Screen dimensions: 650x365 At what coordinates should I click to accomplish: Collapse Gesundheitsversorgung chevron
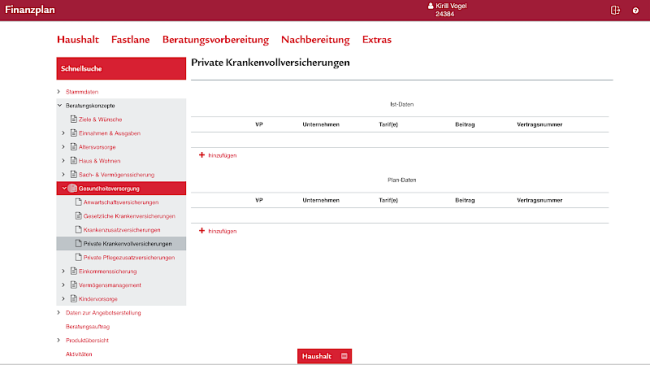point(64,188)
